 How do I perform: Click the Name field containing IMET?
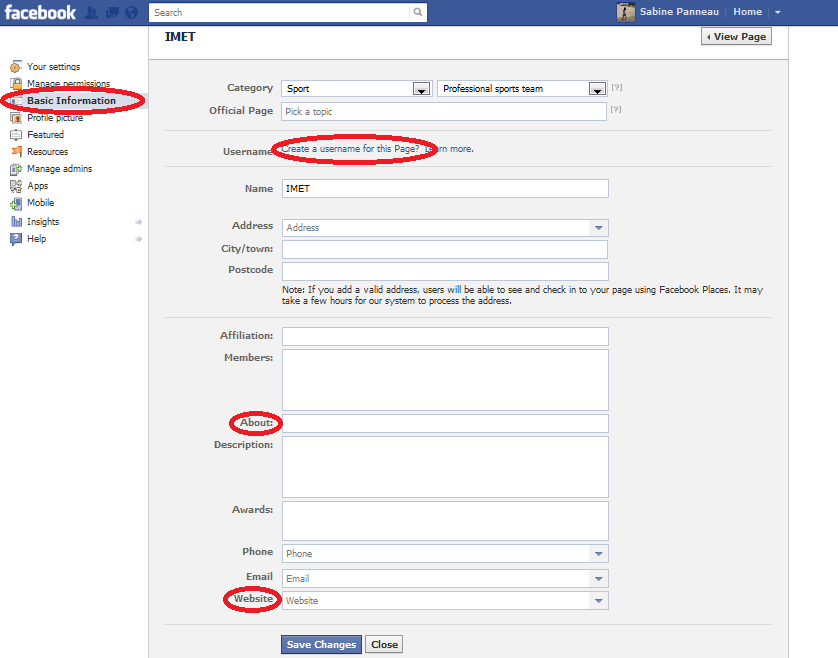[x=445, y=189]
